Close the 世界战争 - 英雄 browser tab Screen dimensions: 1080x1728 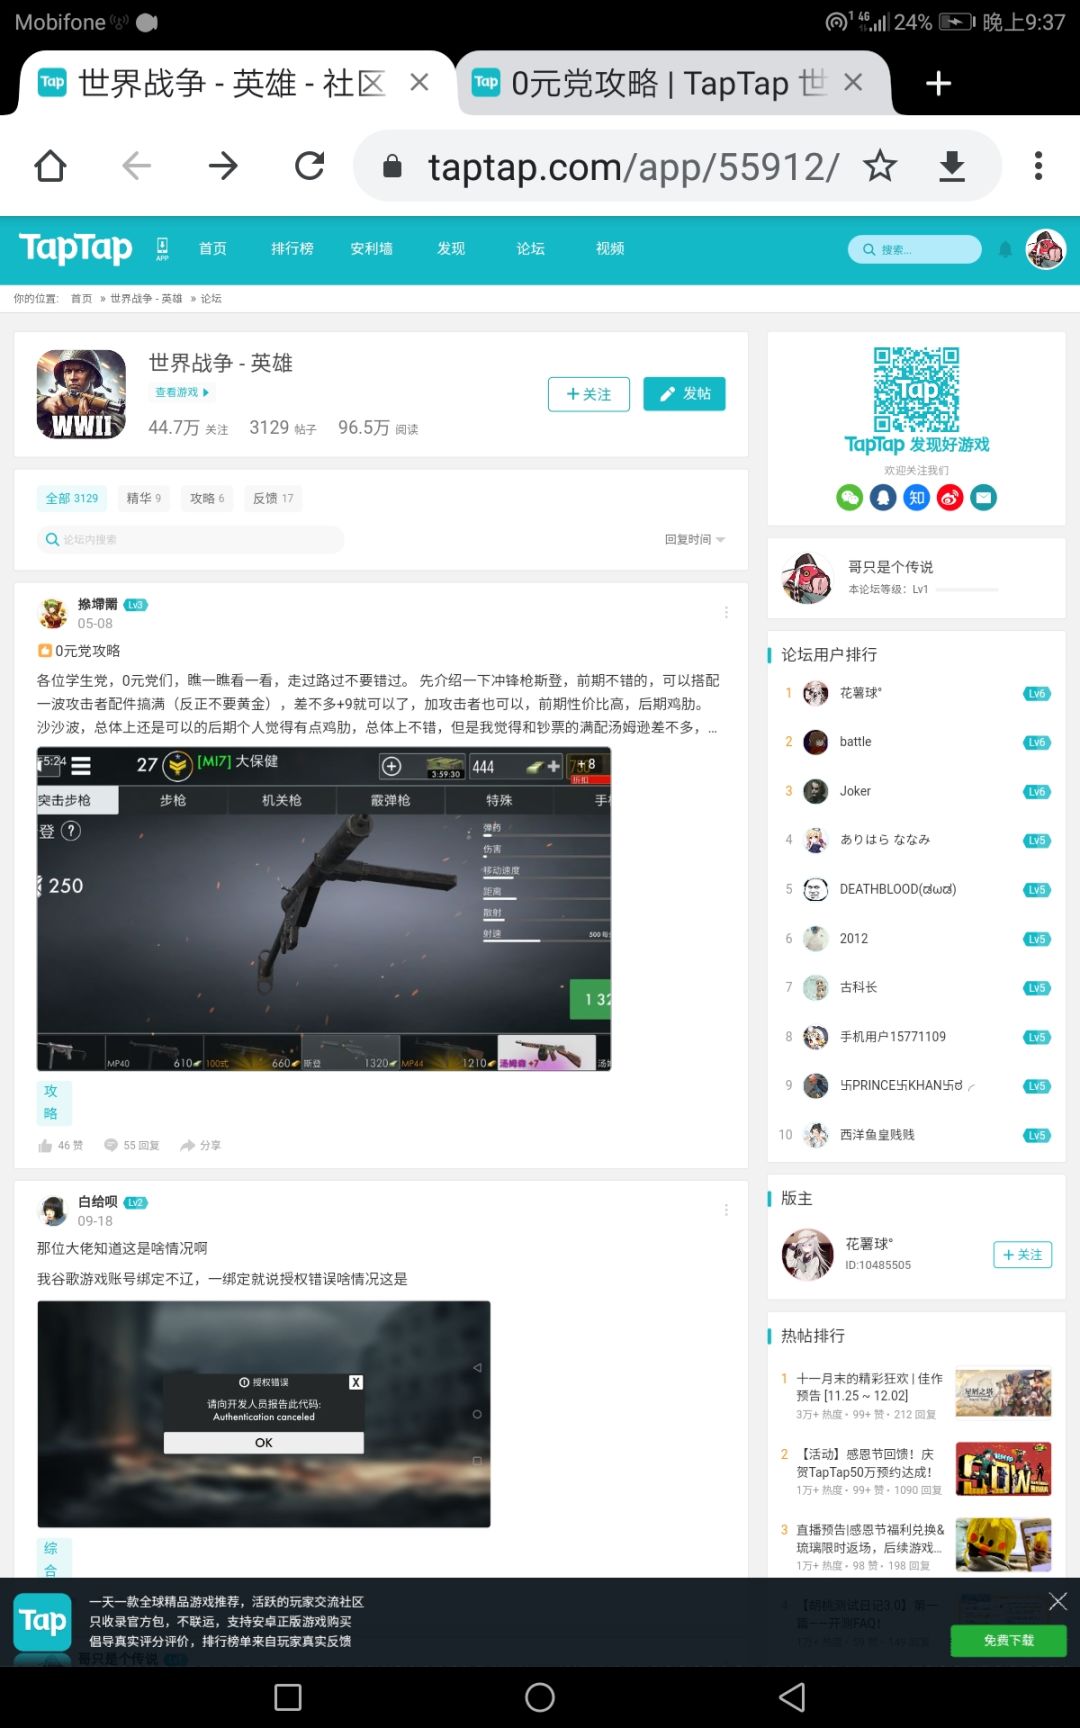419,83
